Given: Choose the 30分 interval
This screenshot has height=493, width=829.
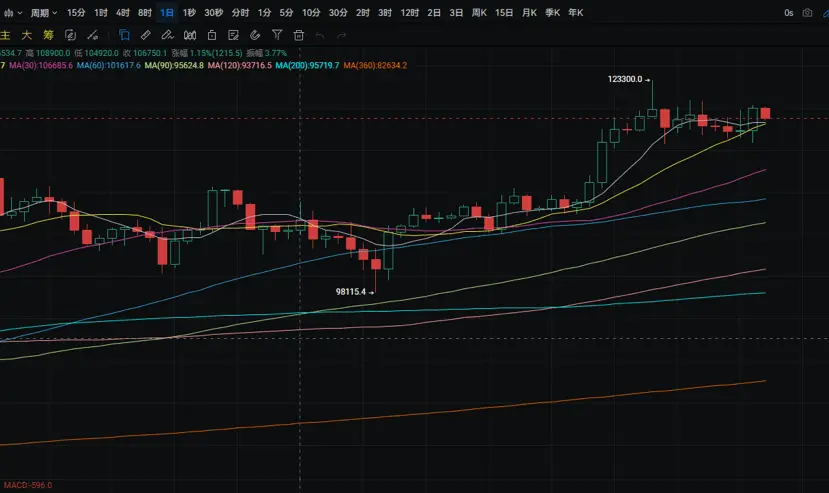Looking at the screenshot, I should pos(338,13).
